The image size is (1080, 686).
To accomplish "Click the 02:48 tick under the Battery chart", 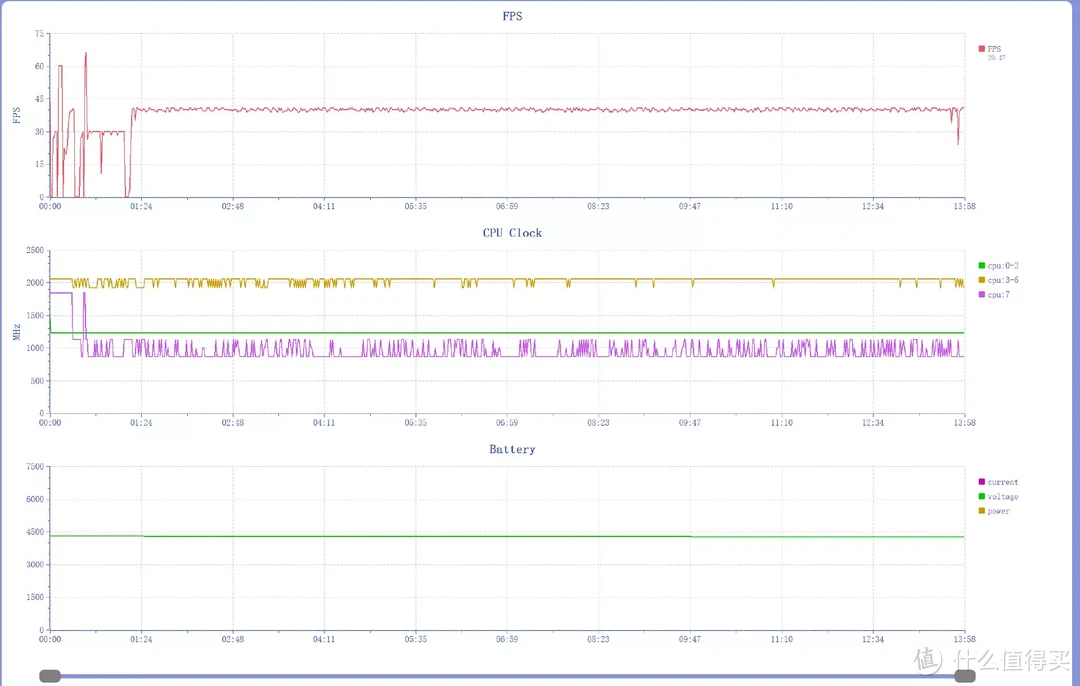I will click(x=233, y=639).
